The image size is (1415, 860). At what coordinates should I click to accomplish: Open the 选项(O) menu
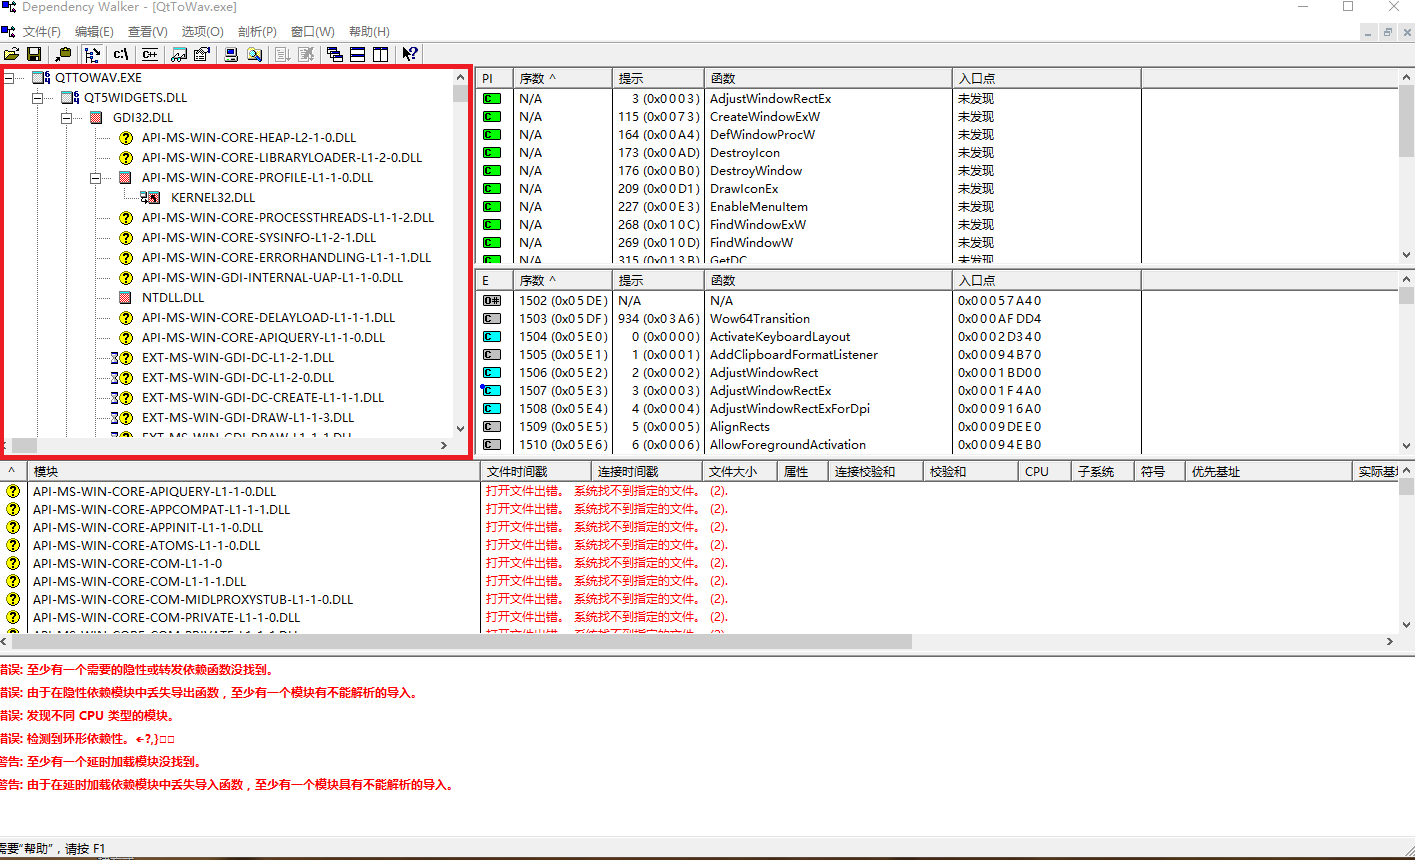point(202,32)
